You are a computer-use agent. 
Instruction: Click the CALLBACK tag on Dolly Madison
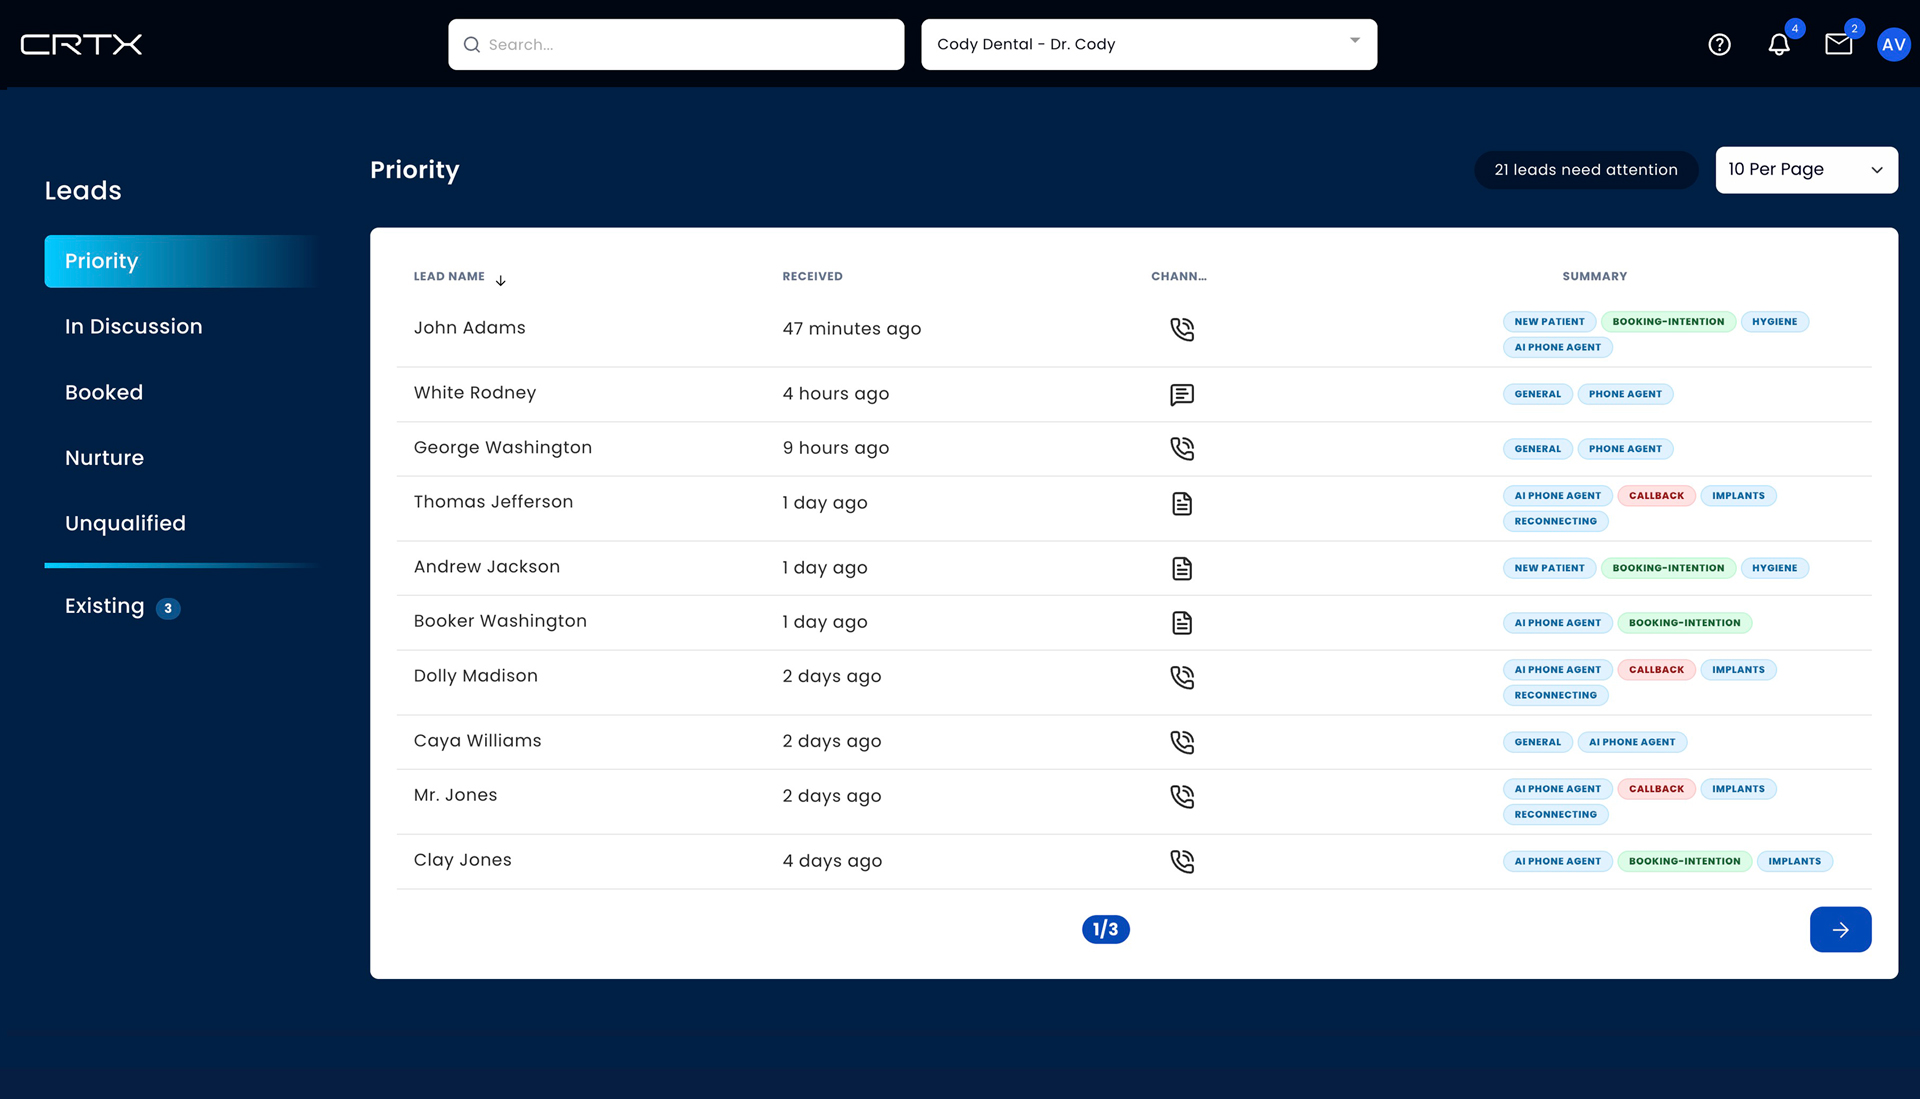click(1655, 670)
